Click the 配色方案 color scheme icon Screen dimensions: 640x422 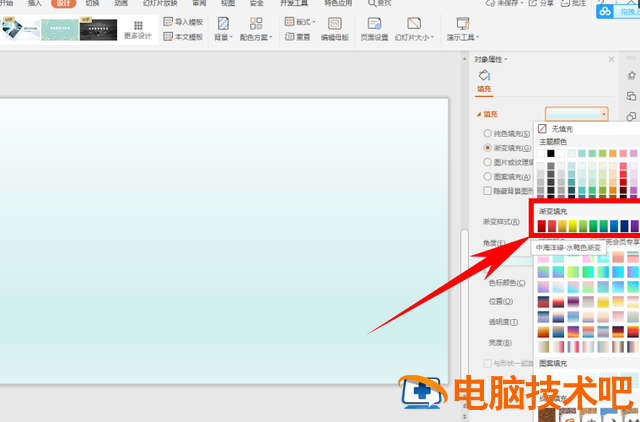pyautogui.click(x=256, y=24)
